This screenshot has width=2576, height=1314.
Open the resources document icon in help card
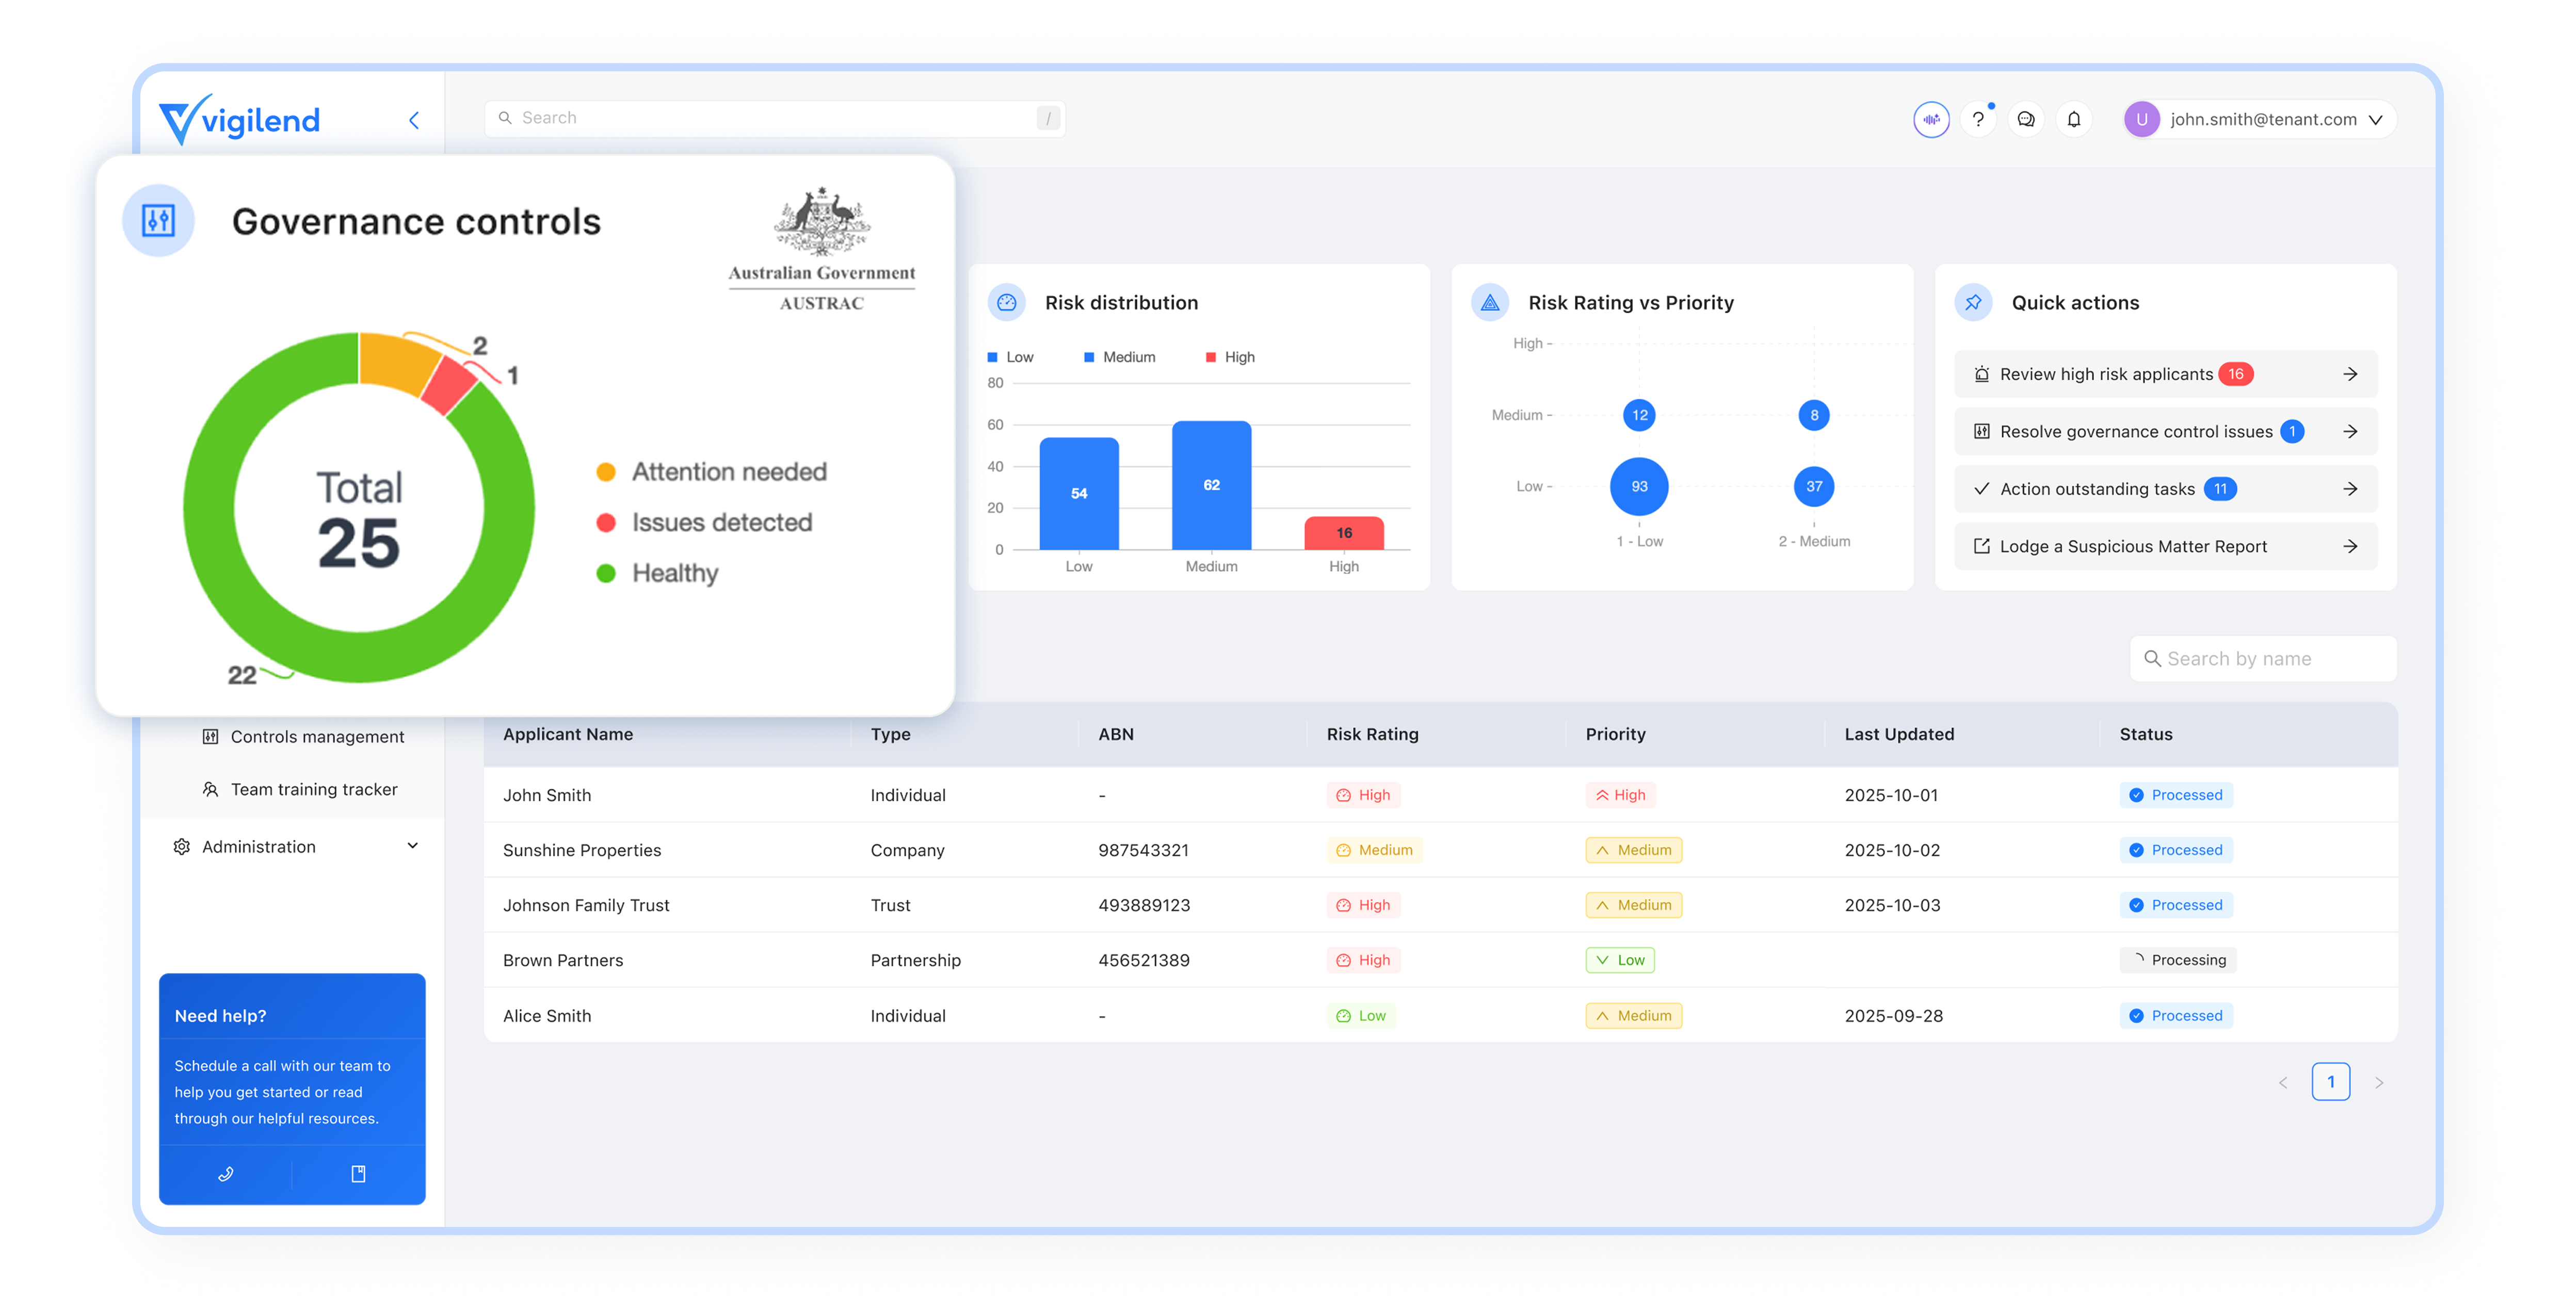[358, 1173]
